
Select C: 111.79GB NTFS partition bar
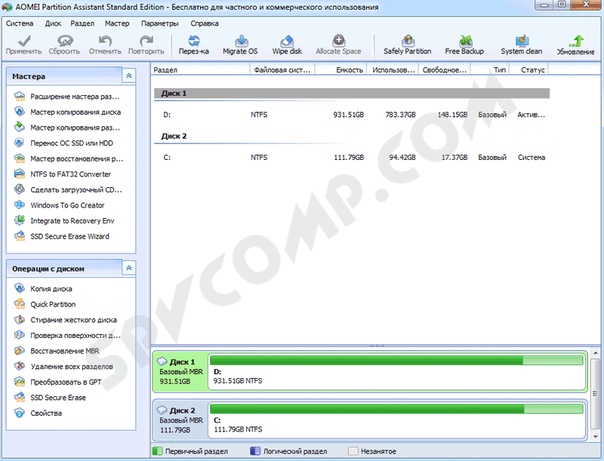pyautogui.click(x=397, y=420)
